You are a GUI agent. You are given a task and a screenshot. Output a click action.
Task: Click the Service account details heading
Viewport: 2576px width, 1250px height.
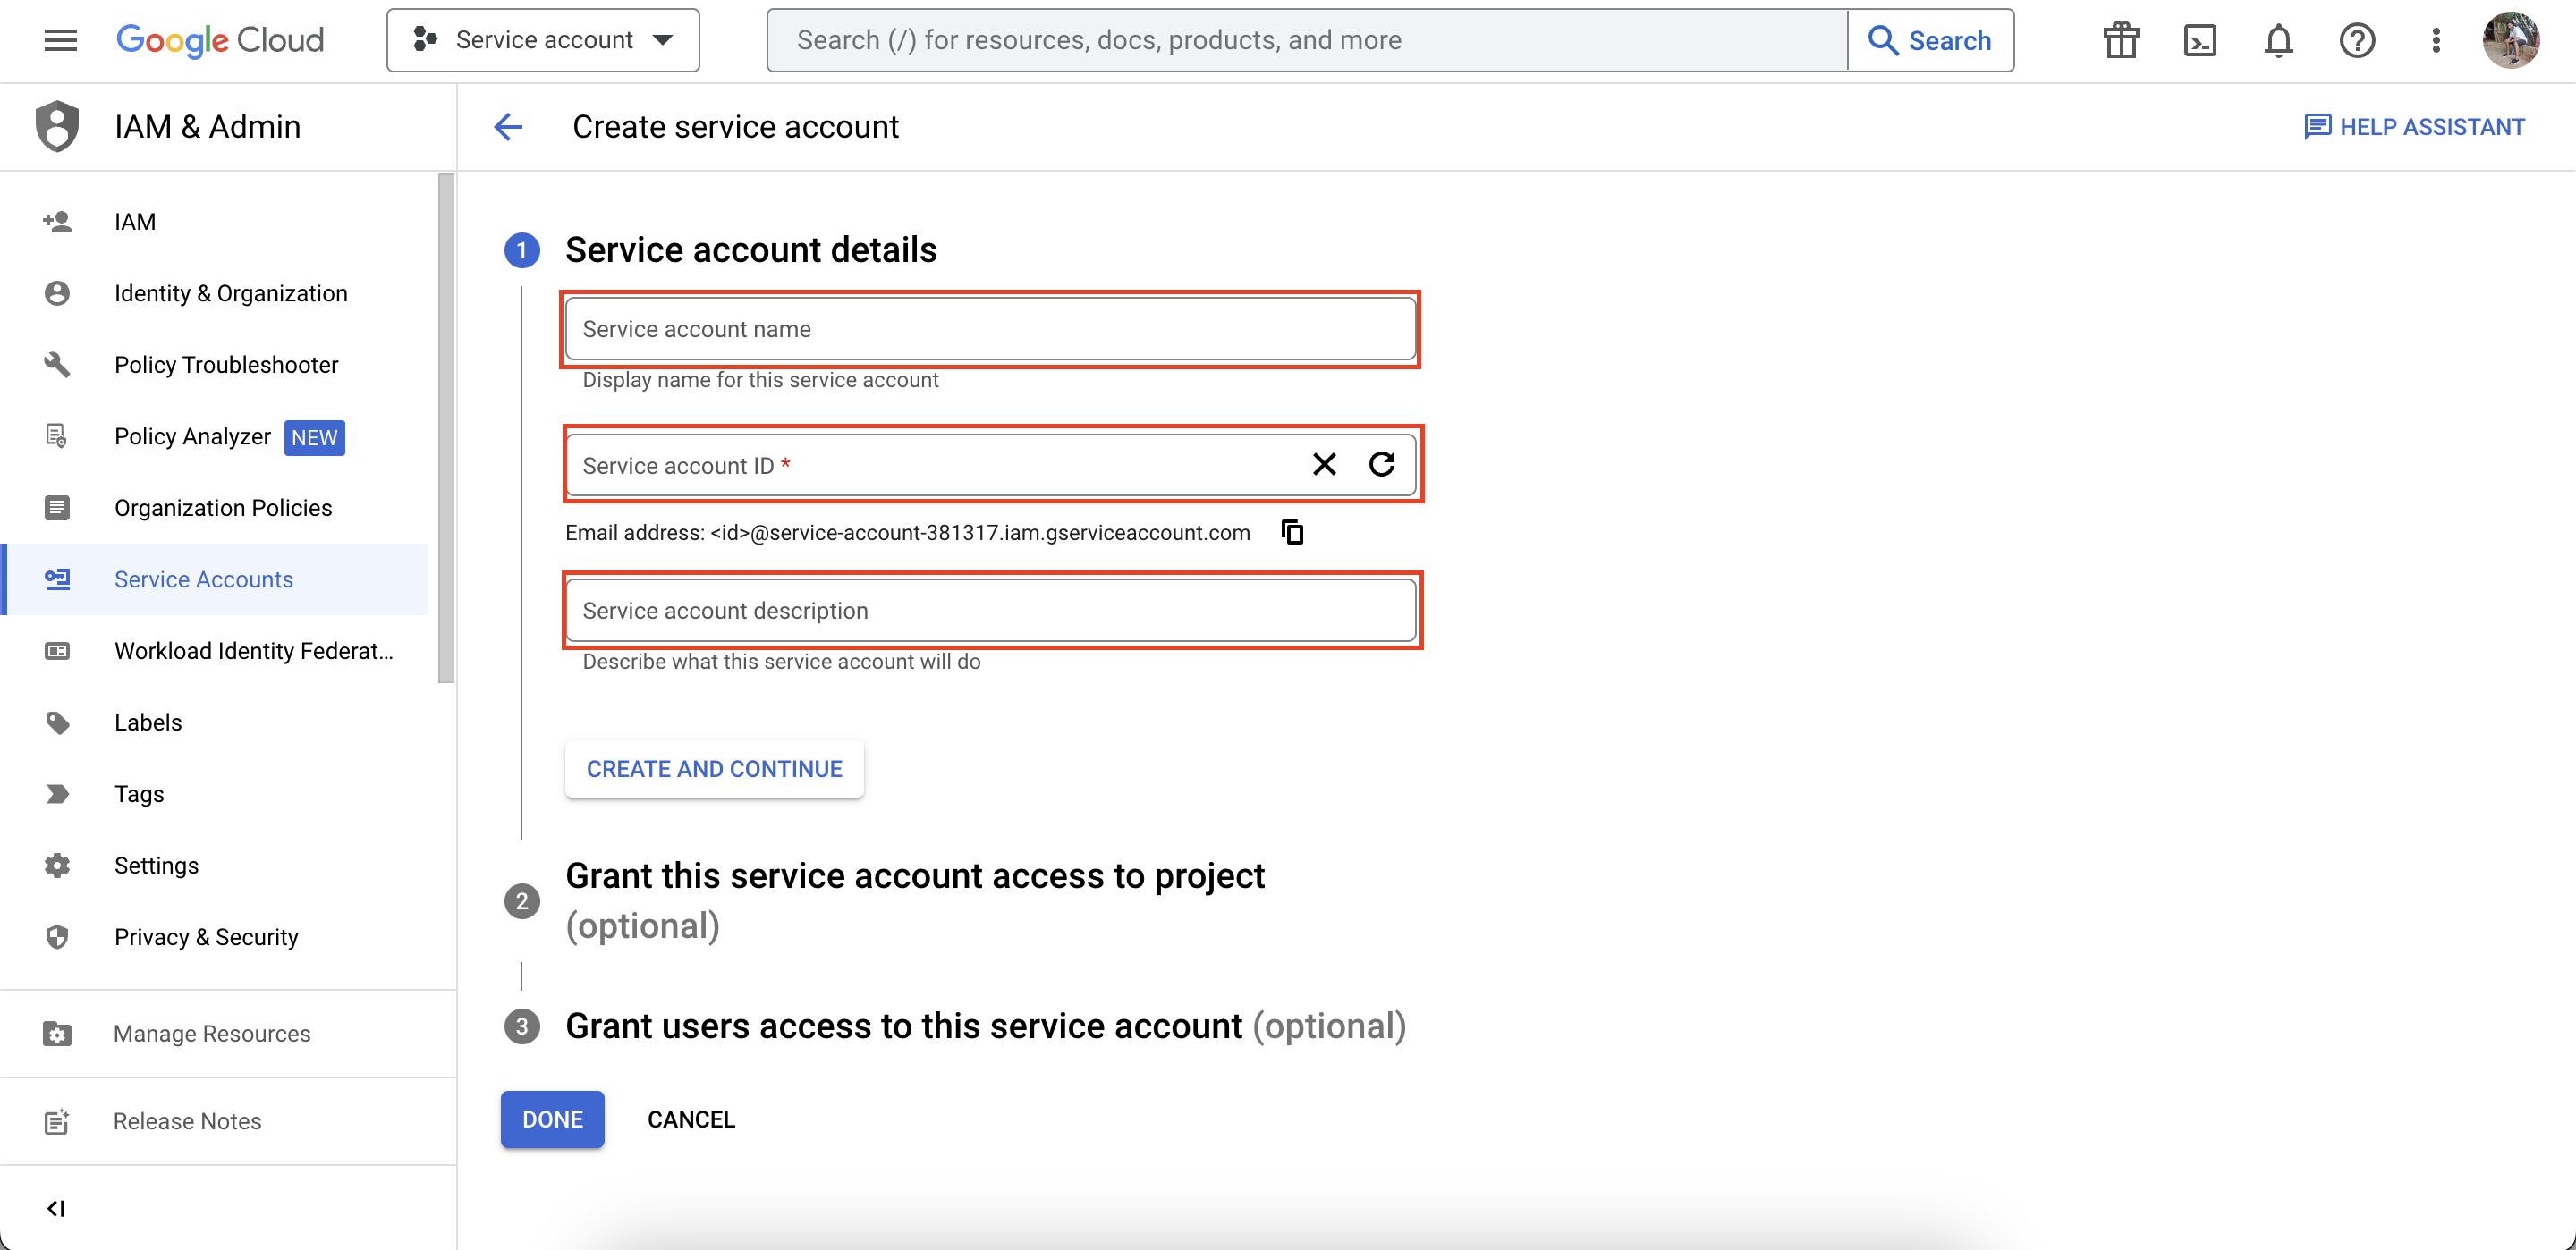(x=750, y=249)
